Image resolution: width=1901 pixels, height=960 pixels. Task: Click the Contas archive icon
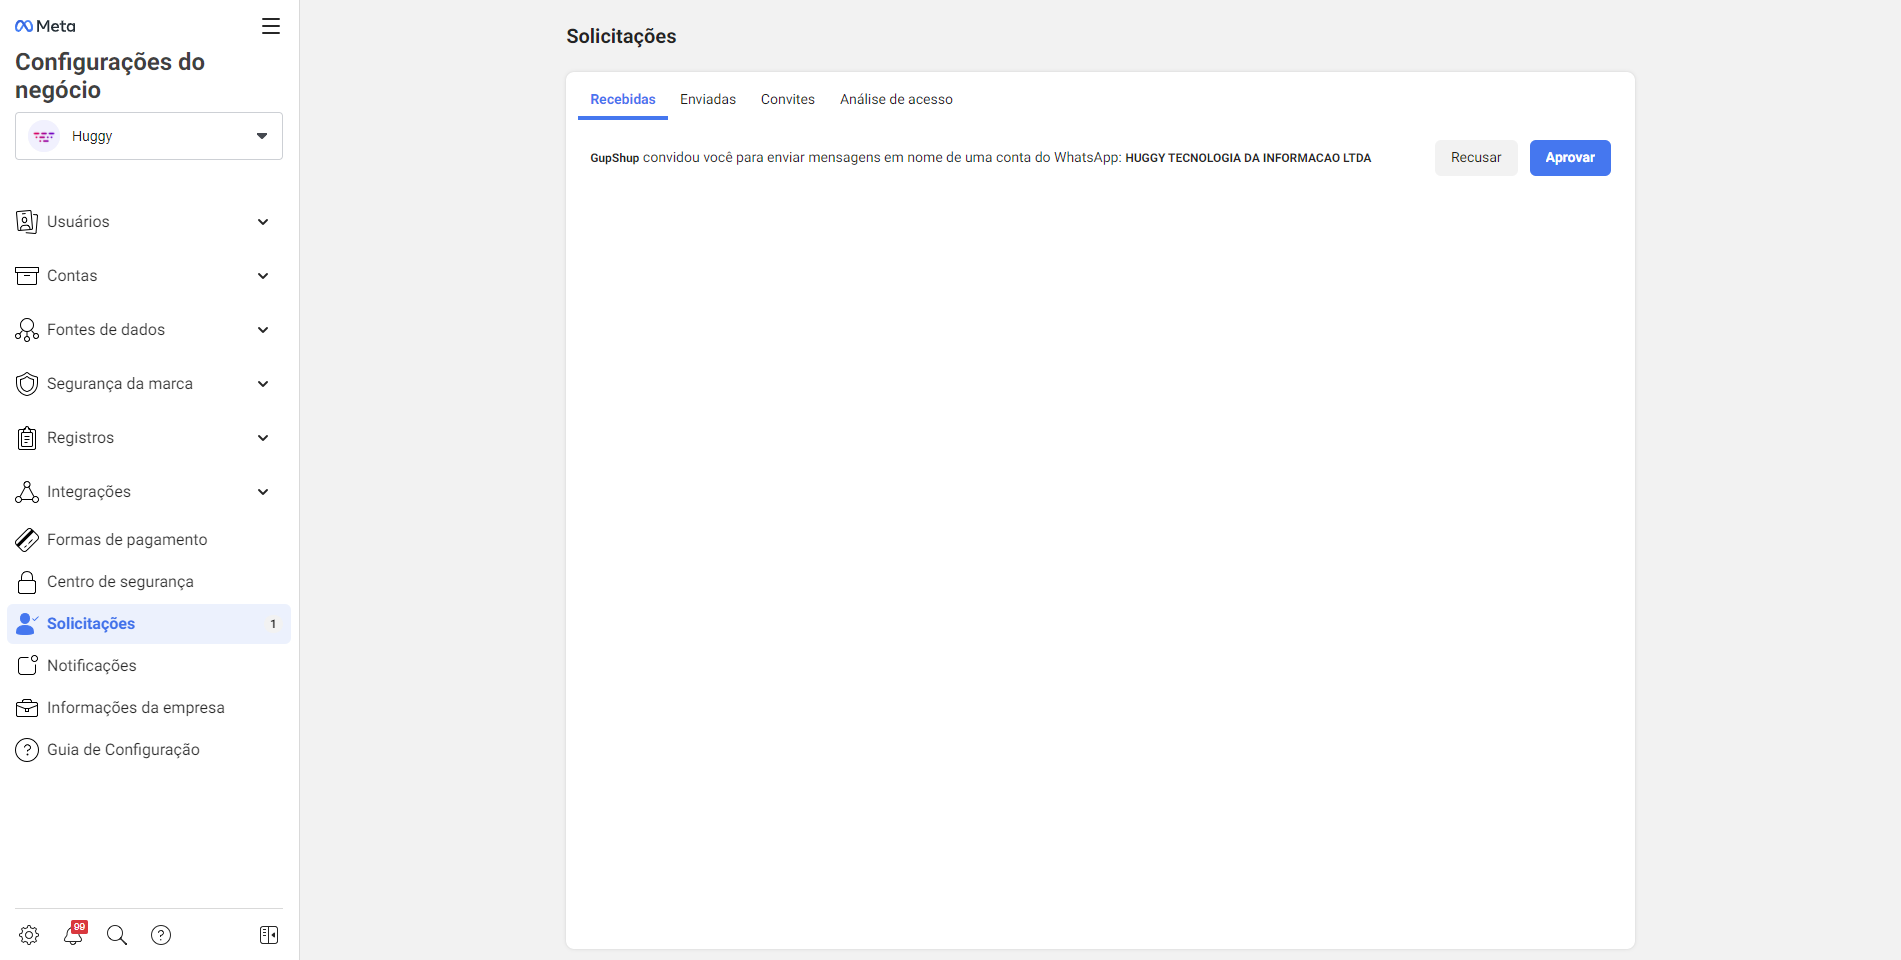click(27, 276)
